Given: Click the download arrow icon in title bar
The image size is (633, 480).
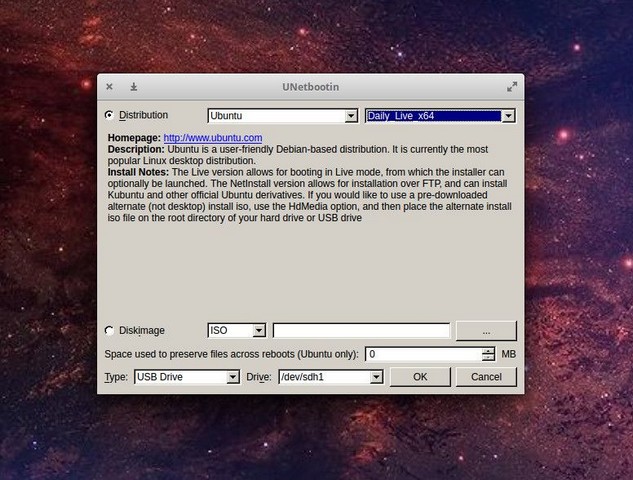Looking at the screenshot, I should 134,87.
